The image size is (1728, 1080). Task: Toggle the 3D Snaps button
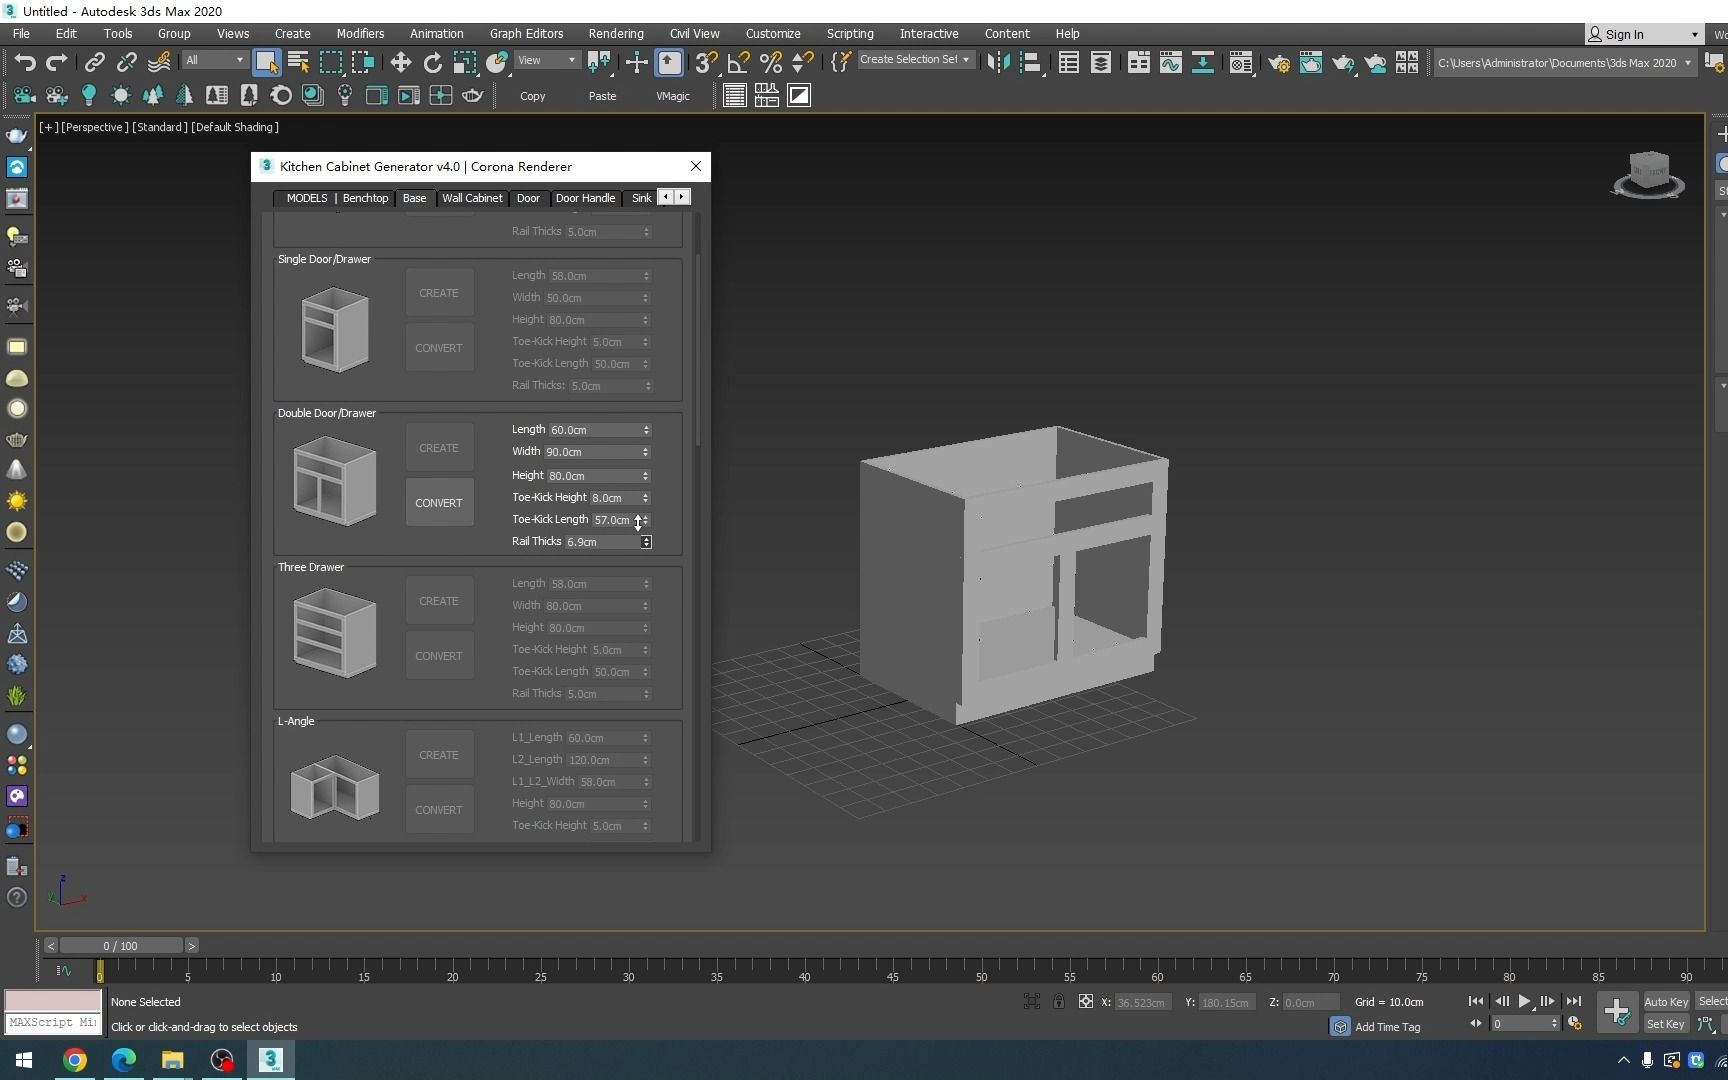point(705,62)
